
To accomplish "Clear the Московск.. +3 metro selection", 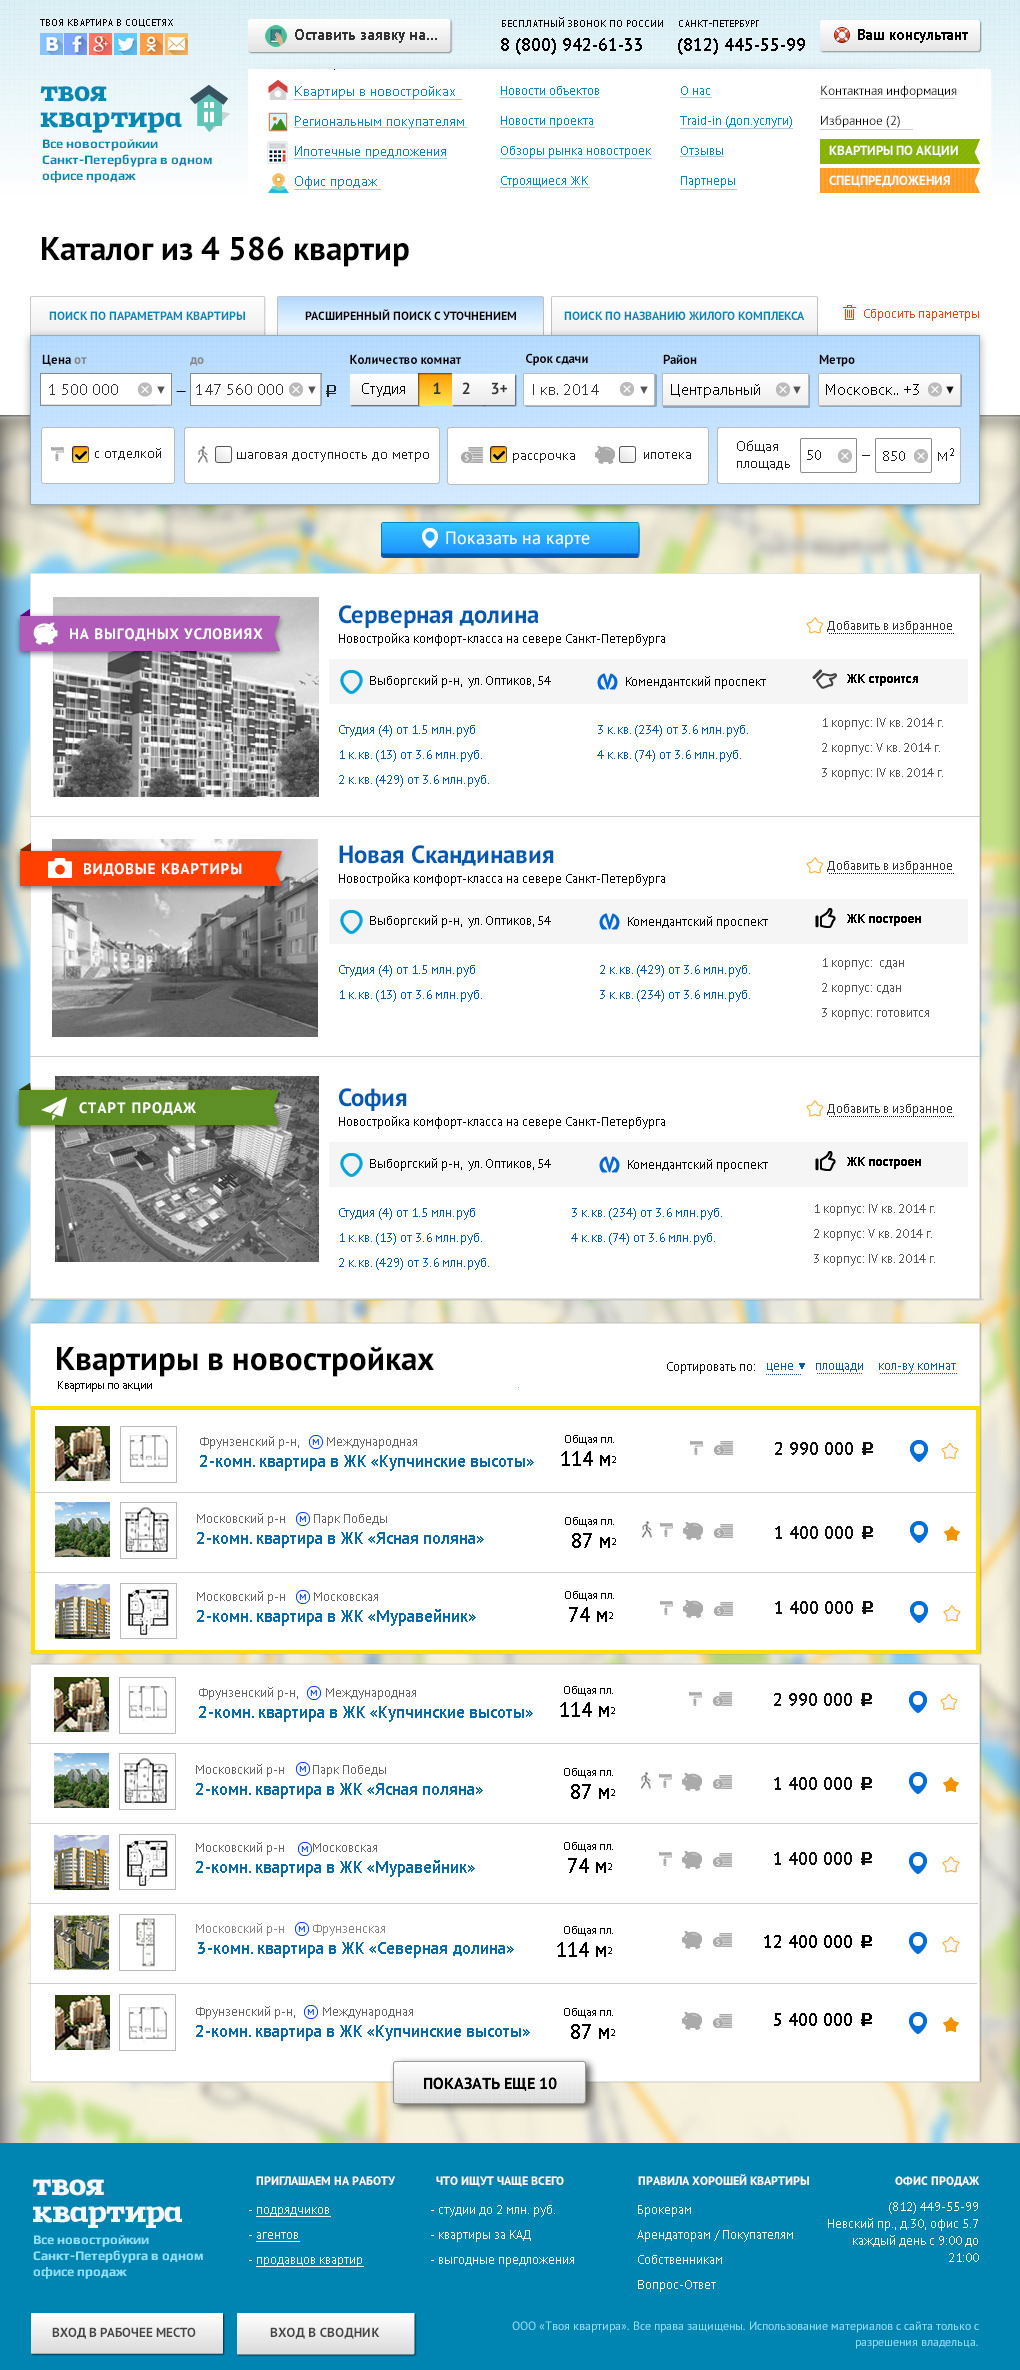I will [x=934, y=390].
